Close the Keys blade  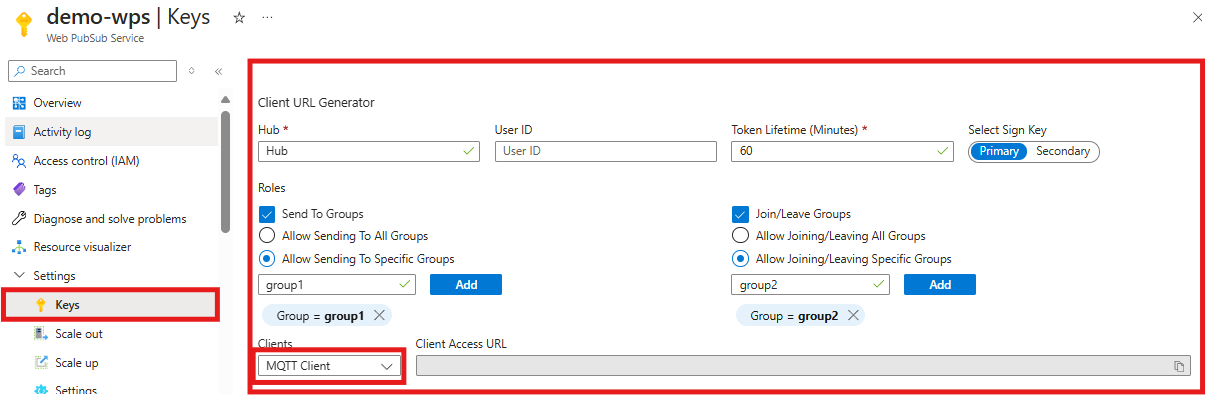coord(1198,18)
